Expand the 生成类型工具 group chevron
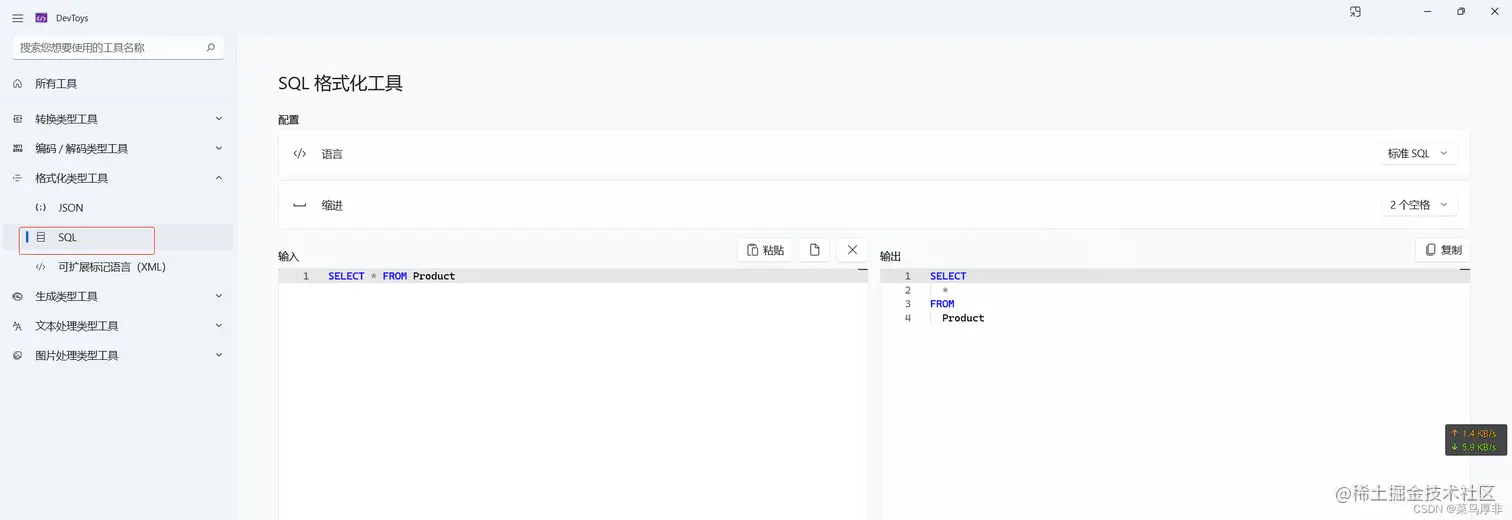This screenshot has width=1512, height=520. click(219, 297)
